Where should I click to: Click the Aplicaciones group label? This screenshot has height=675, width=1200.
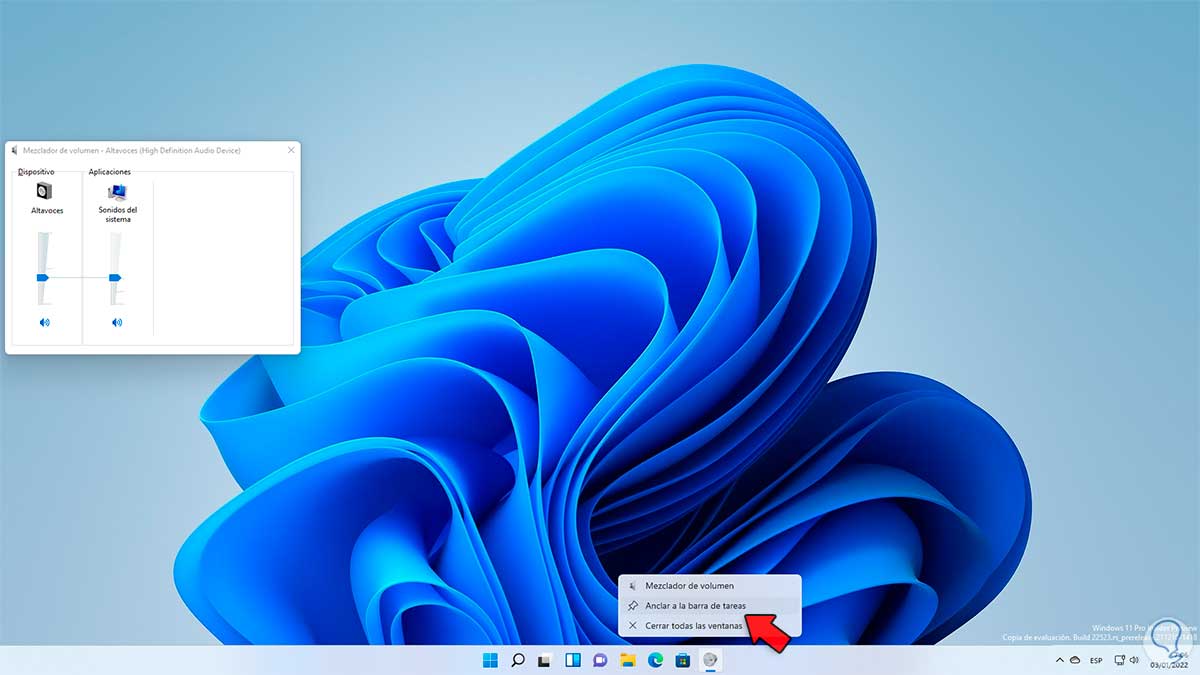point(109,172)
